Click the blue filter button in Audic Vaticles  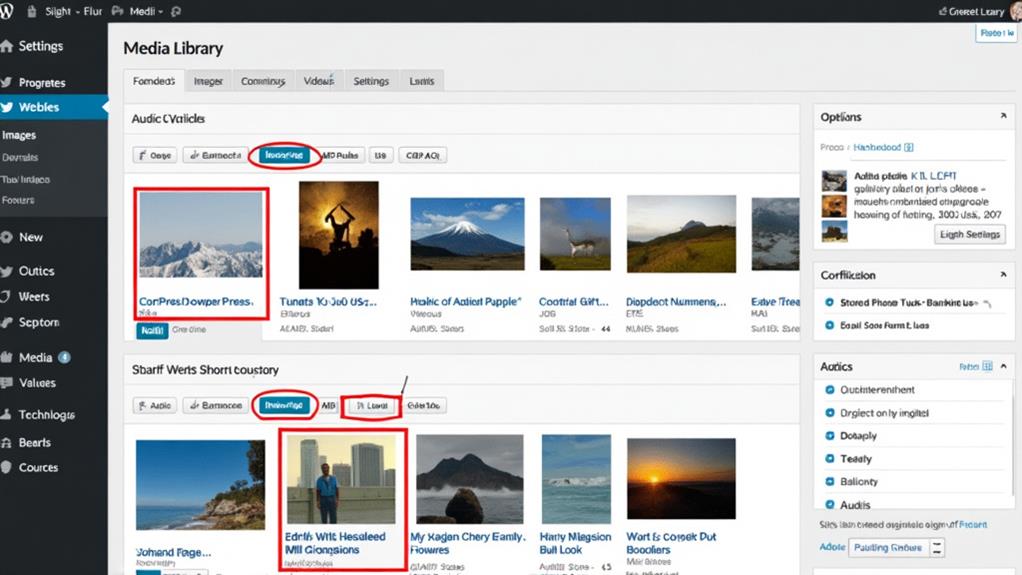[x=284, y=155]
